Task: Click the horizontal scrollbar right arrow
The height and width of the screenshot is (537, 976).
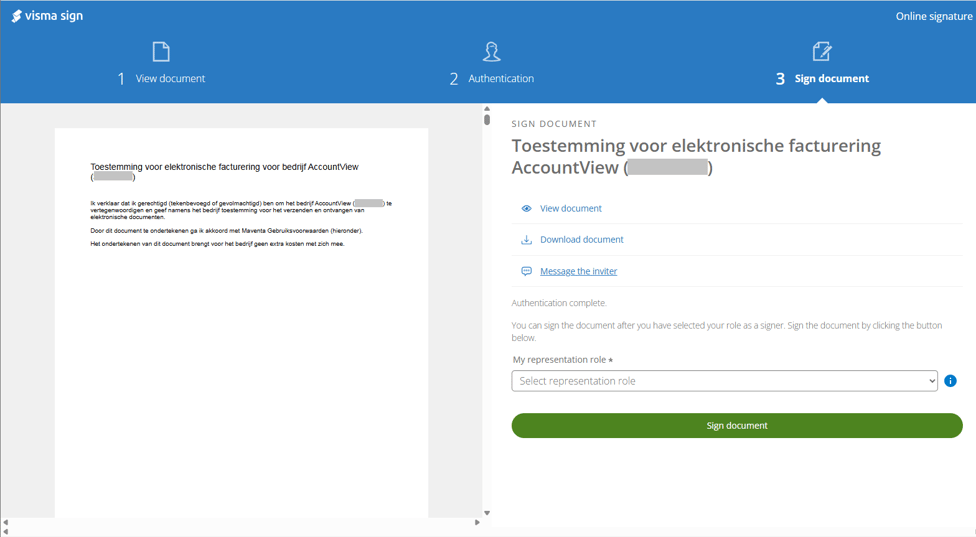Action: pyautogui.click(x=477, y=523)
